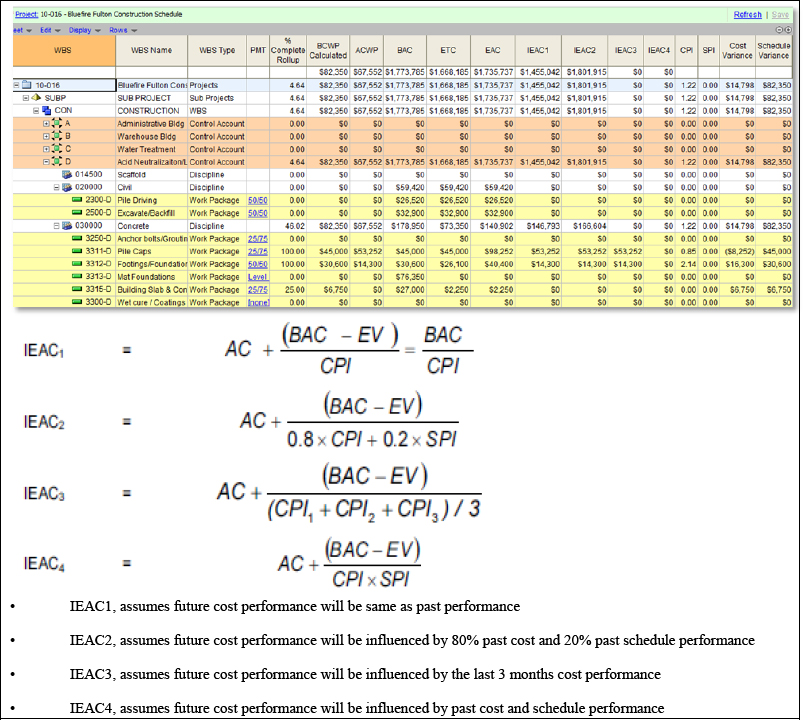Collapse the 10-016 project node

pos(17,85)
